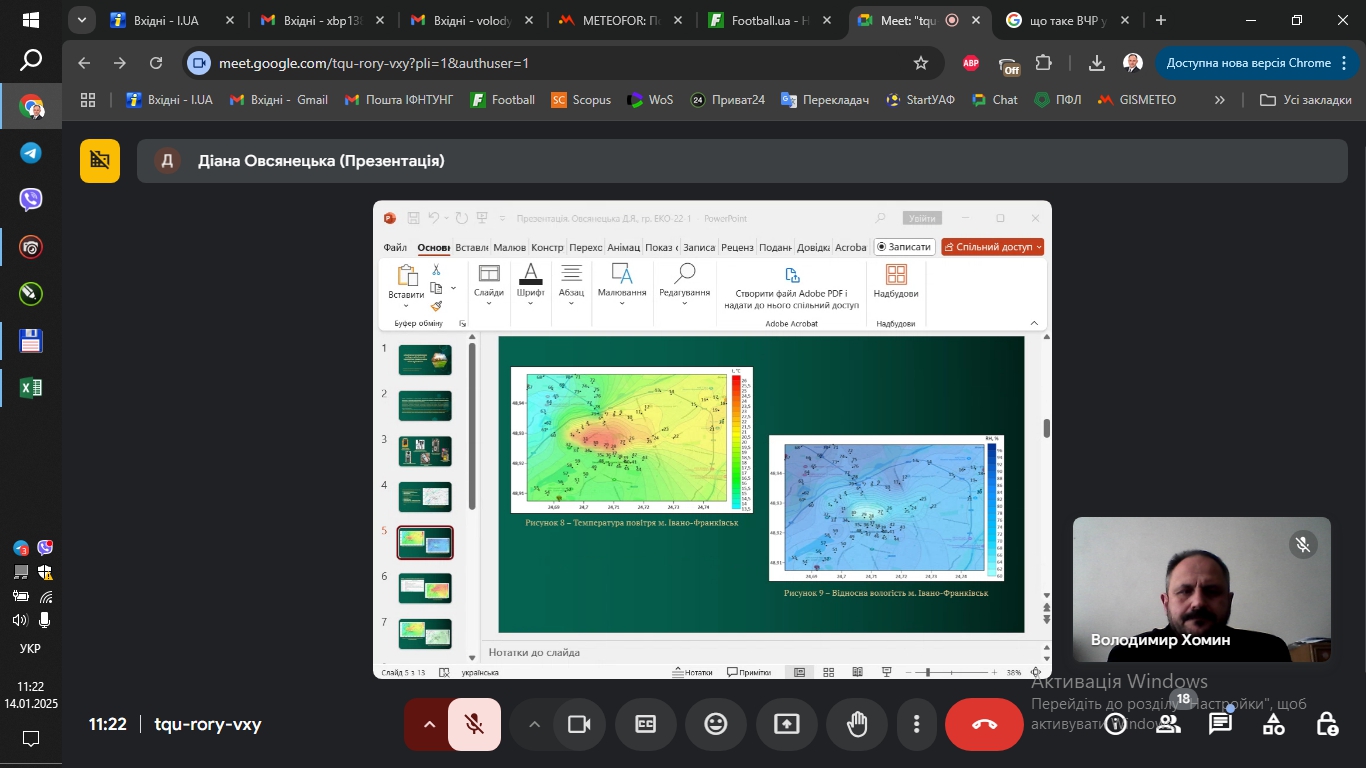Raise your hand in the meeting

857,724
